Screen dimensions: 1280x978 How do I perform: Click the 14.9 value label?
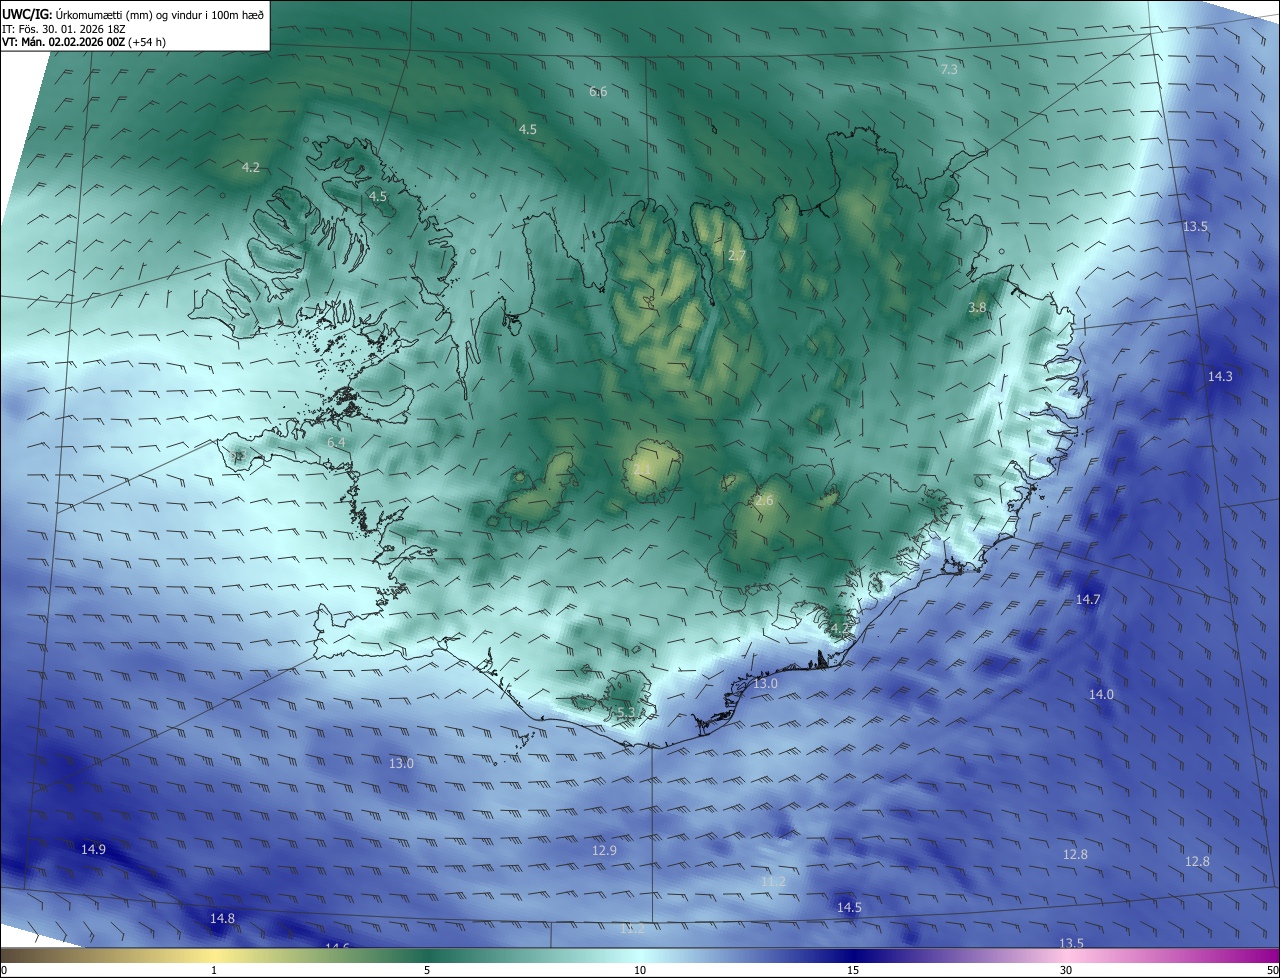[93, 849]
